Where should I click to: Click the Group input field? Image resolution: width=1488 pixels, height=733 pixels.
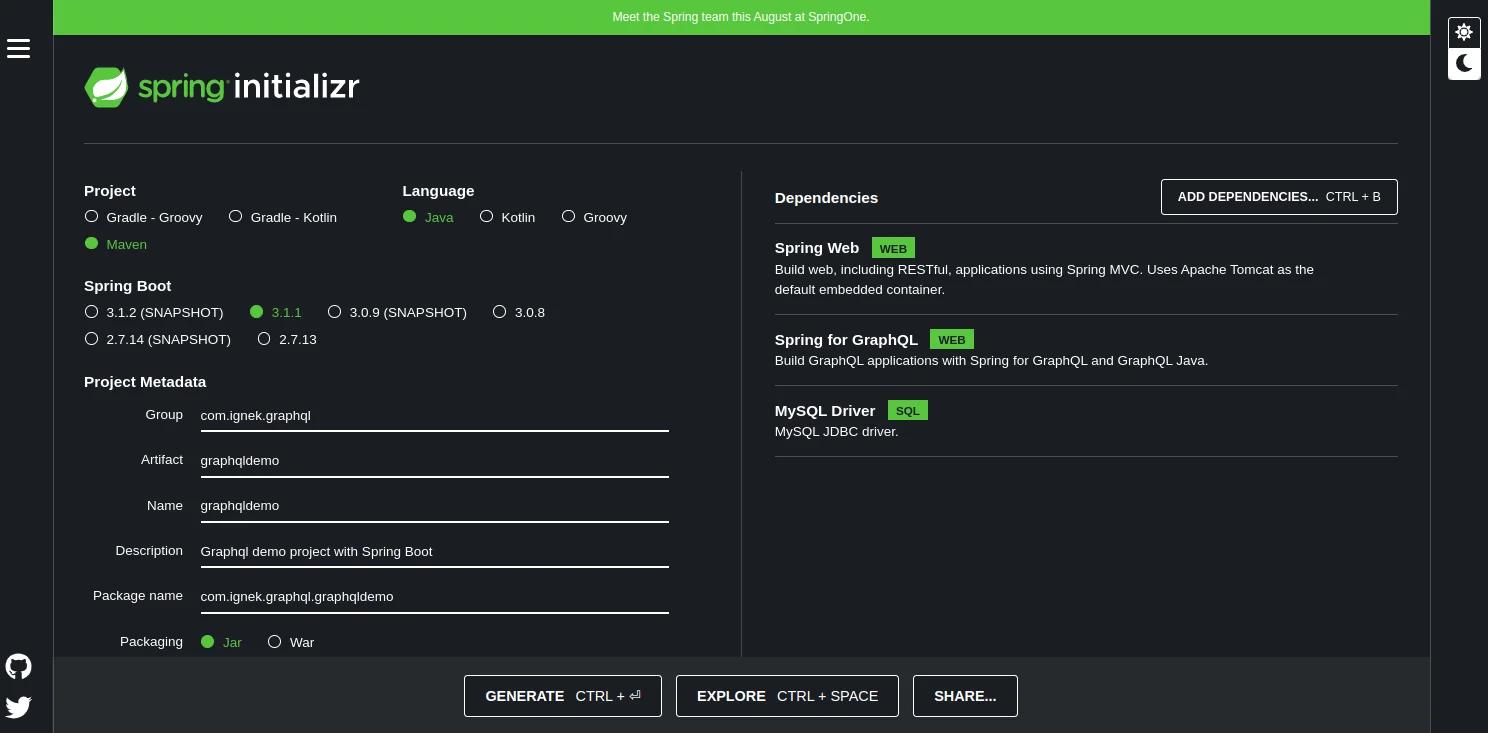[434, 416]
